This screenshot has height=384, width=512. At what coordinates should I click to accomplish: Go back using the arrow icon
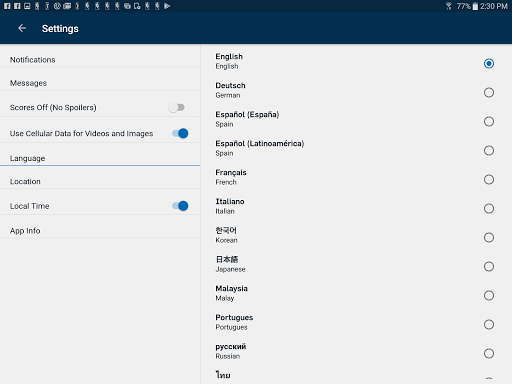tap(22, 28)
